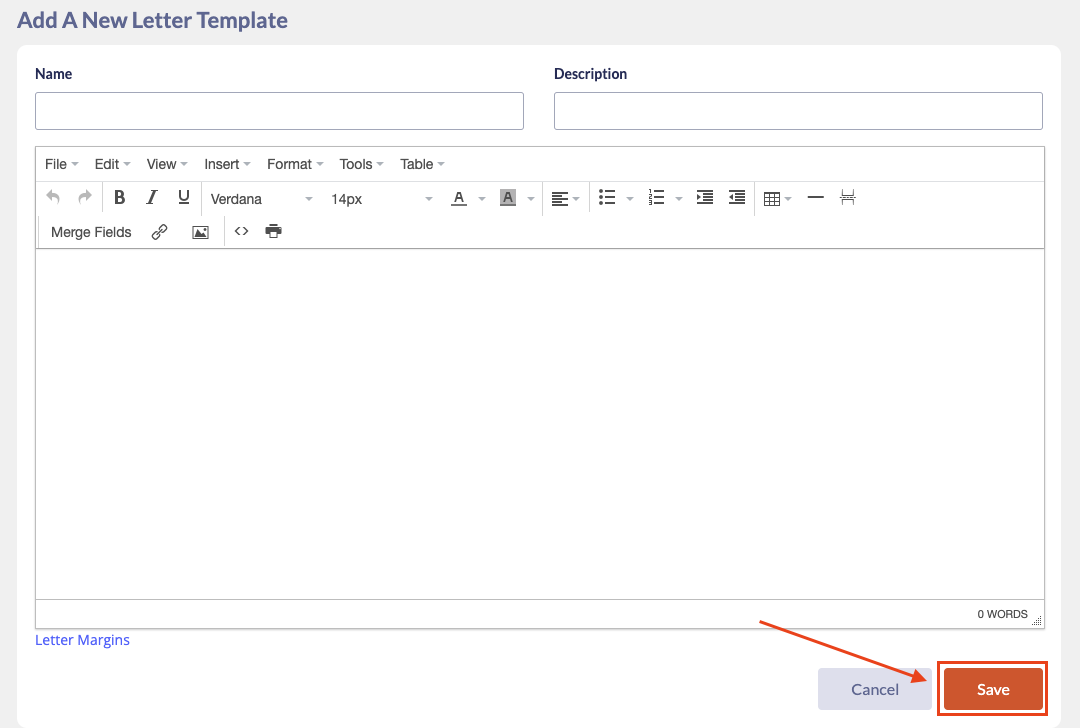Open the Letter Margins link
1080x728 pixels.
pyautogui.click(x=82, y=640)
